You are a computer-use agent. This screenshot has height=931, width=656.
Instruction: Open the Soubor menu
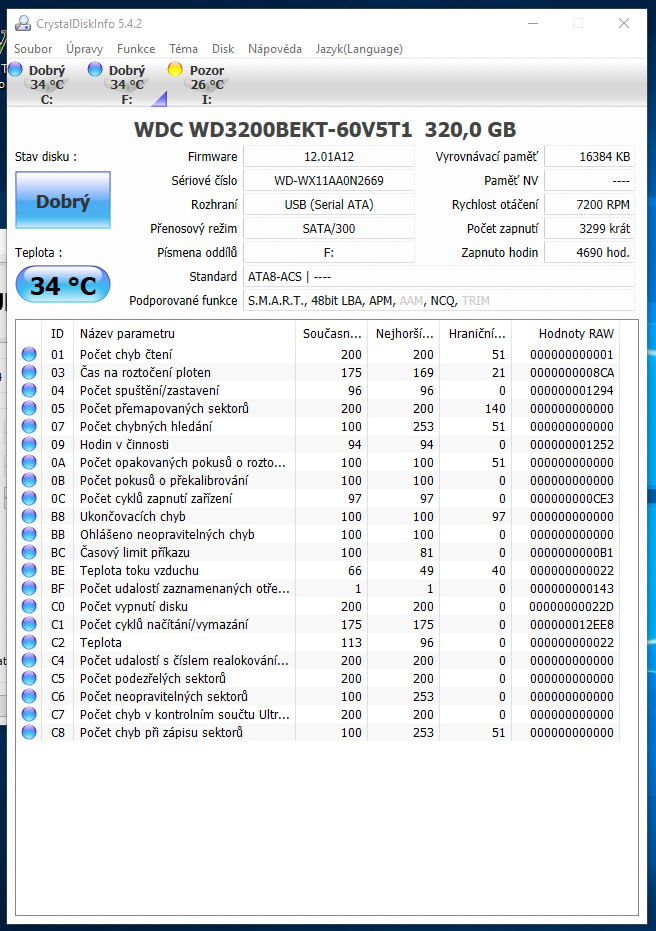point(33,49)
